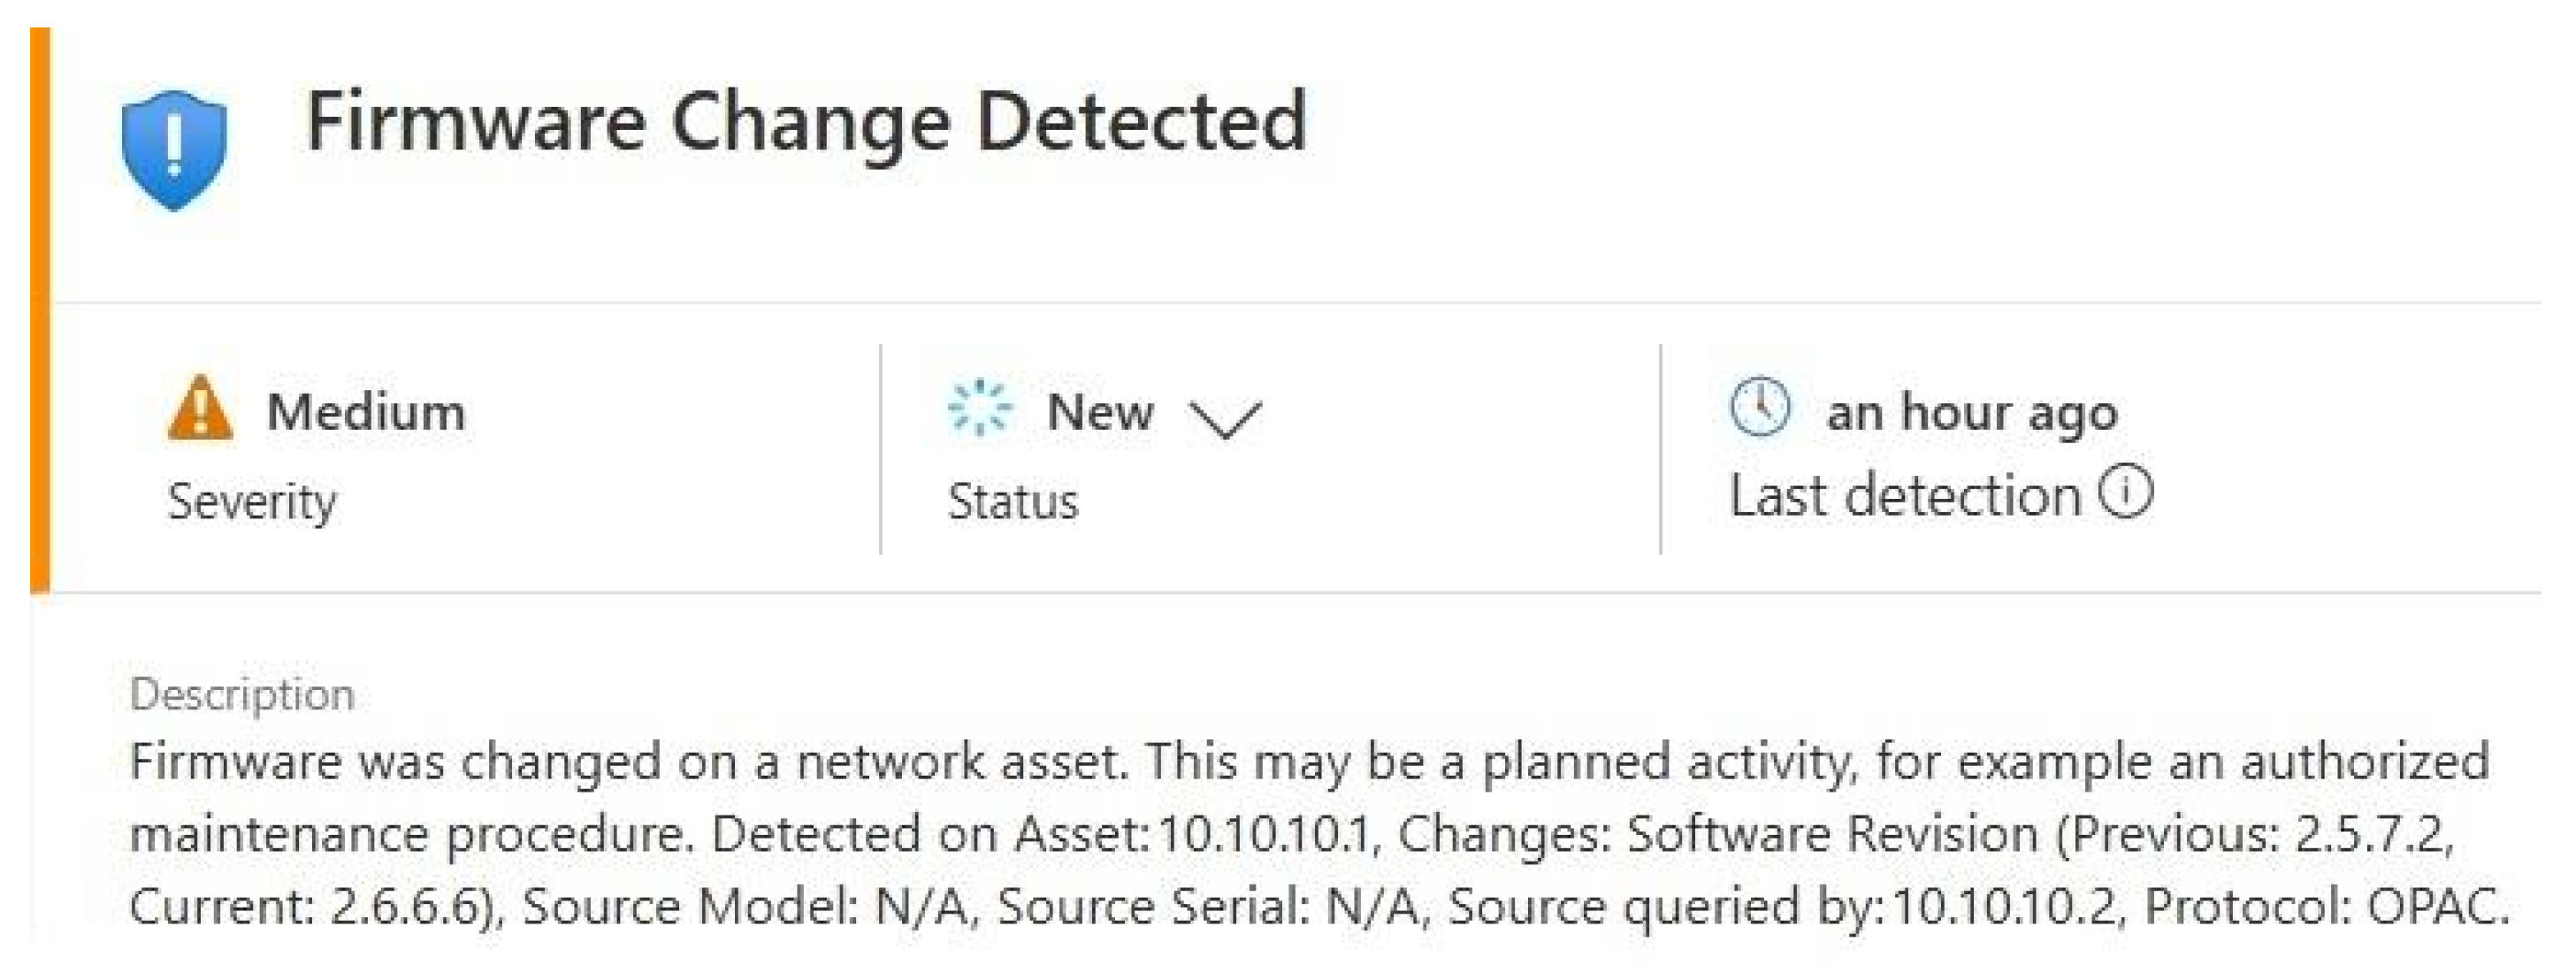Click the blue shield alert icon
This screenshot has height=965, width=2576.
pos(174,149)
